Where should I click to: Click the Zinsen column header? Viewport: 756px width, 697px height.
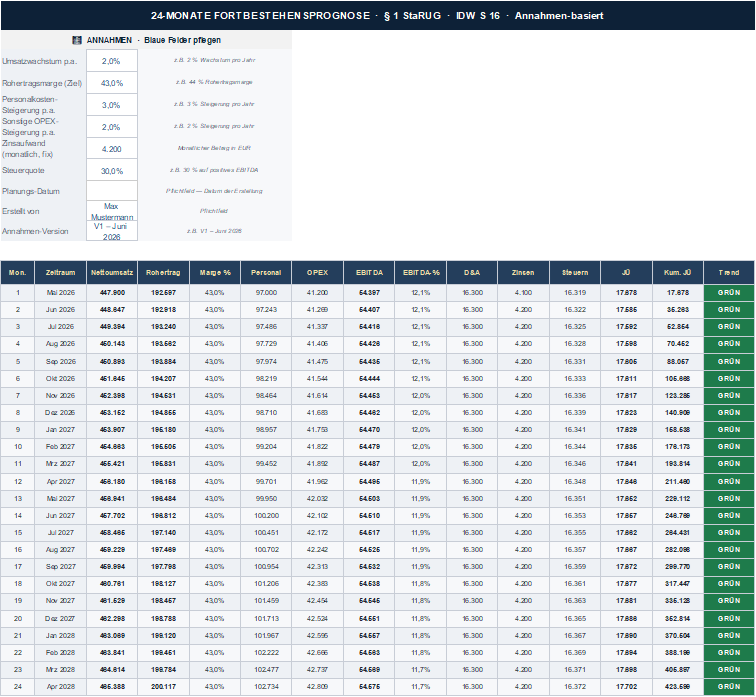coord(524,272)
